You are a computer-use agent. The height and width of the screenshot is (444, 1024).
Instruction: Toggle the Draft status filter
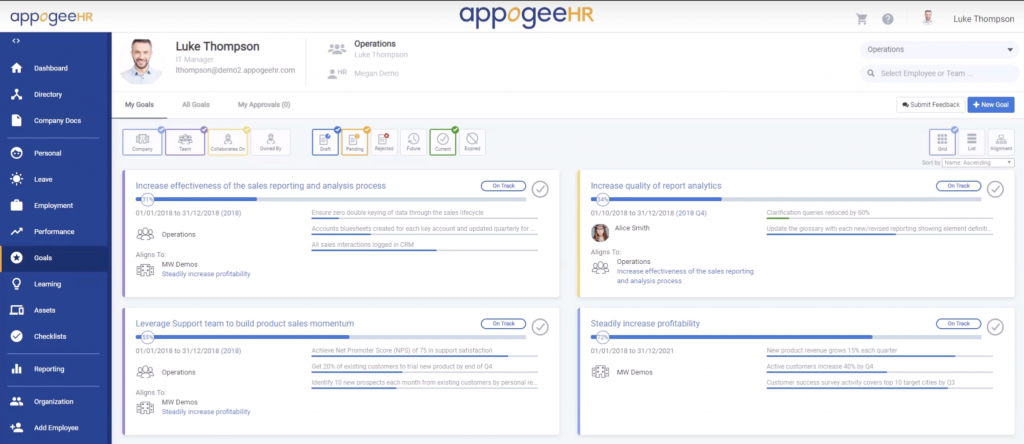tap(325, 142)
